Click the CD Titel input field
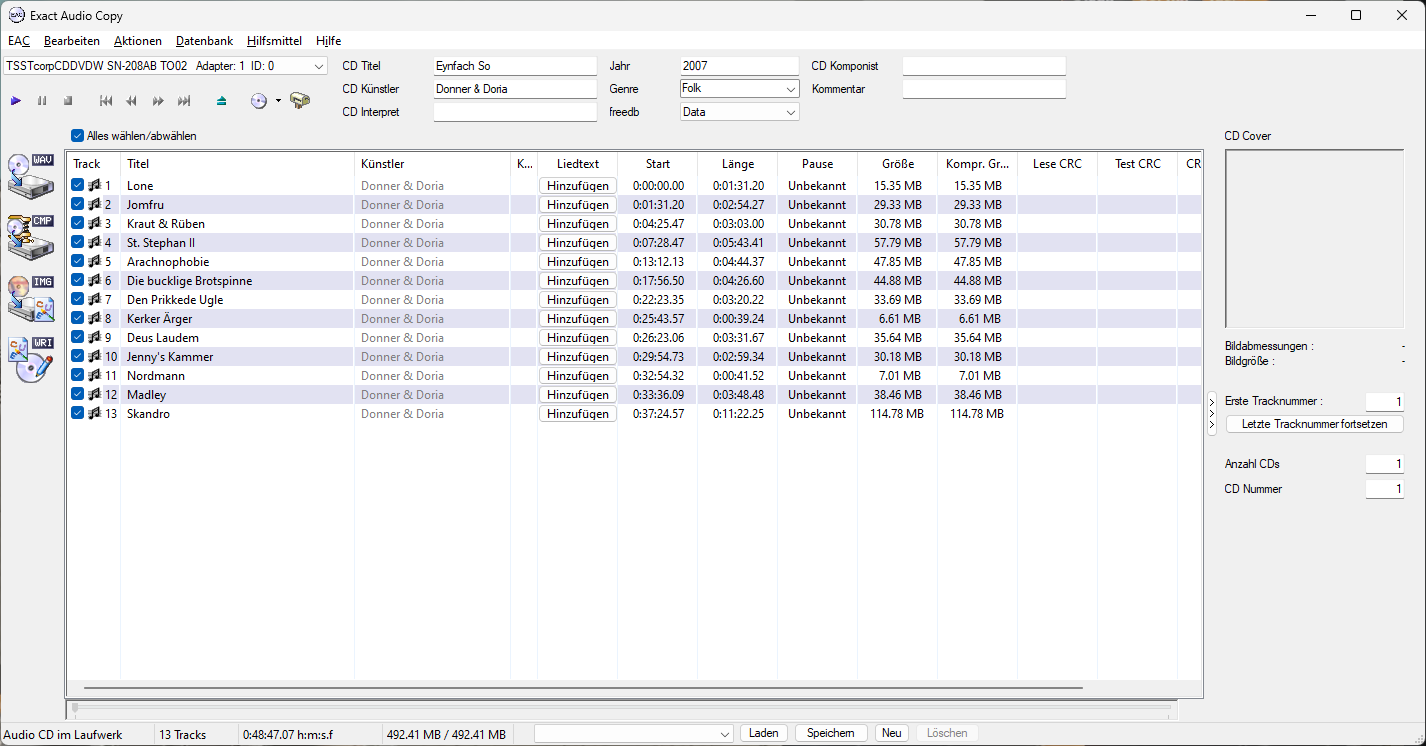1426x746 pixels. click(x=515, y=66)
